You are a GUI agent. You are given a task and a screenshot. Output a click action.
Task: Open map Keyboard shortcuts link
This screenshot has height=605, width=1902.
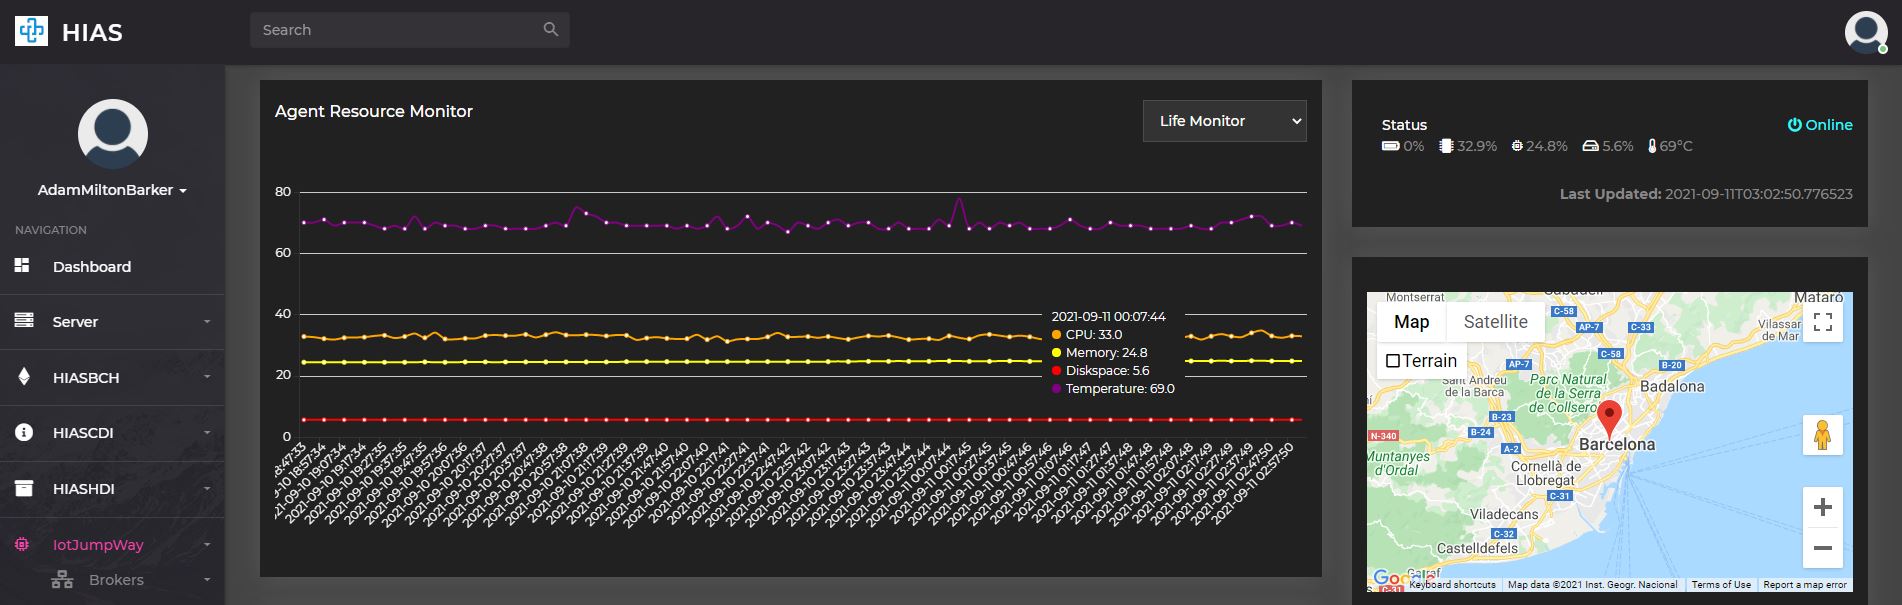[1452, 585]
